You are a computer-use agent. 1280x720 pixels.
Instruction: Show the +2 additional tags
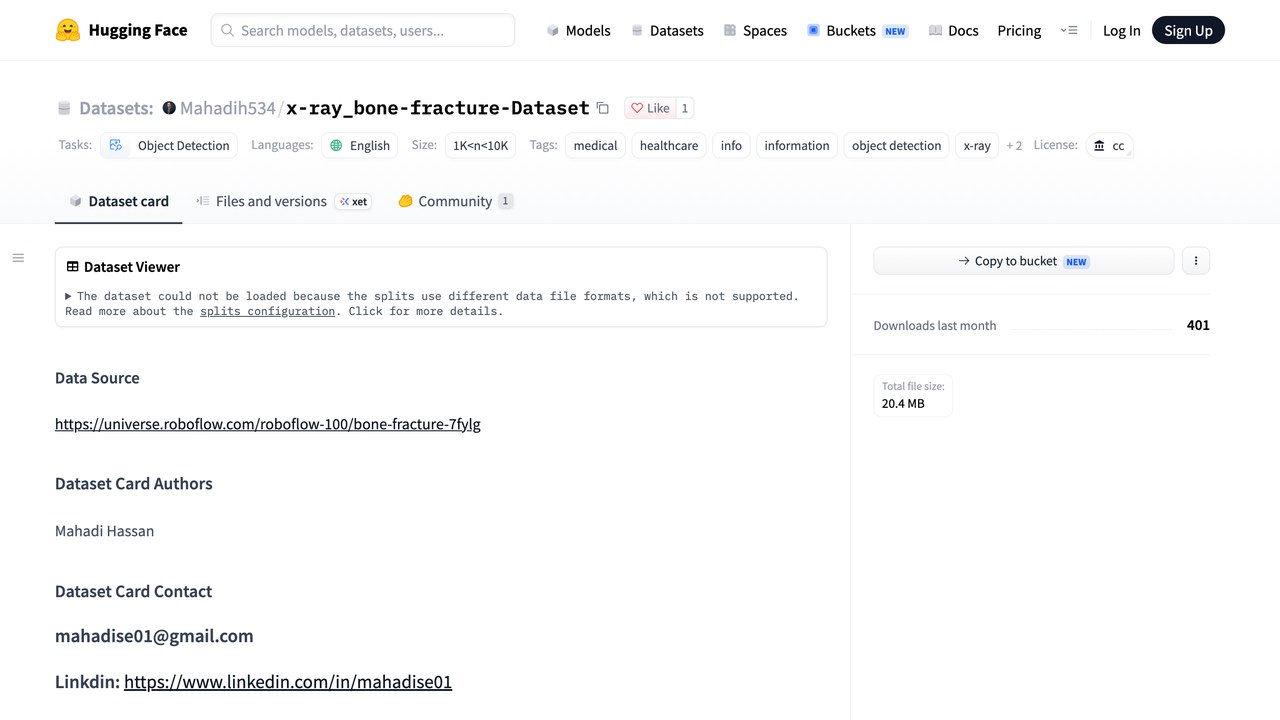coord(1014,145)
